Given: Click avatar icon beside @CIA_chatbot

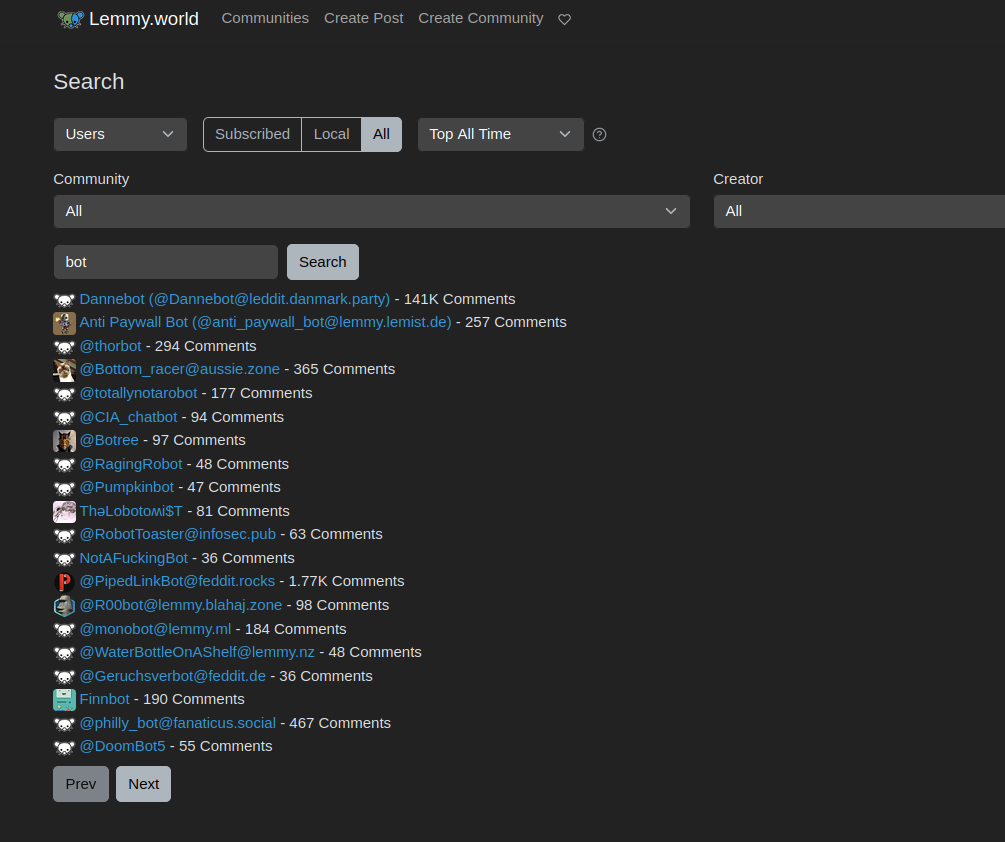Looking at the screenshot, I should [64, 418].
